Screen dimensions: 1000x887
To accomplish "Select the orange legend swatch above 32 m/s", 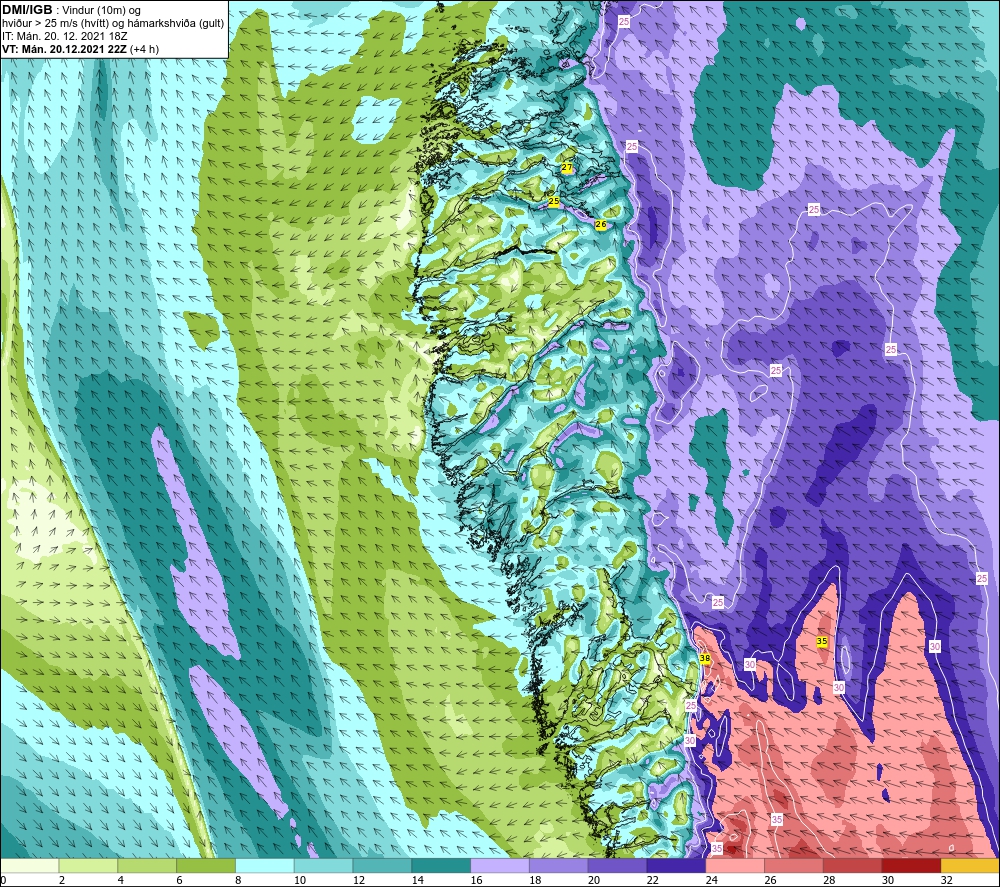I will point(970,865).
